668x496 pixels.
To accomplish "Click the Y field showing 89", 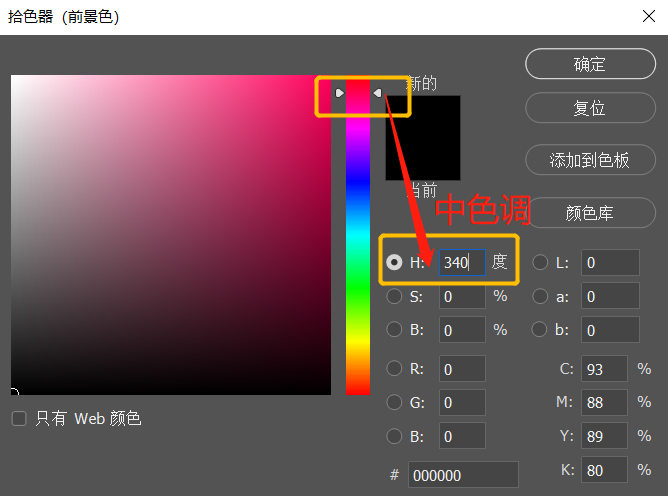I will click(604, 436).
